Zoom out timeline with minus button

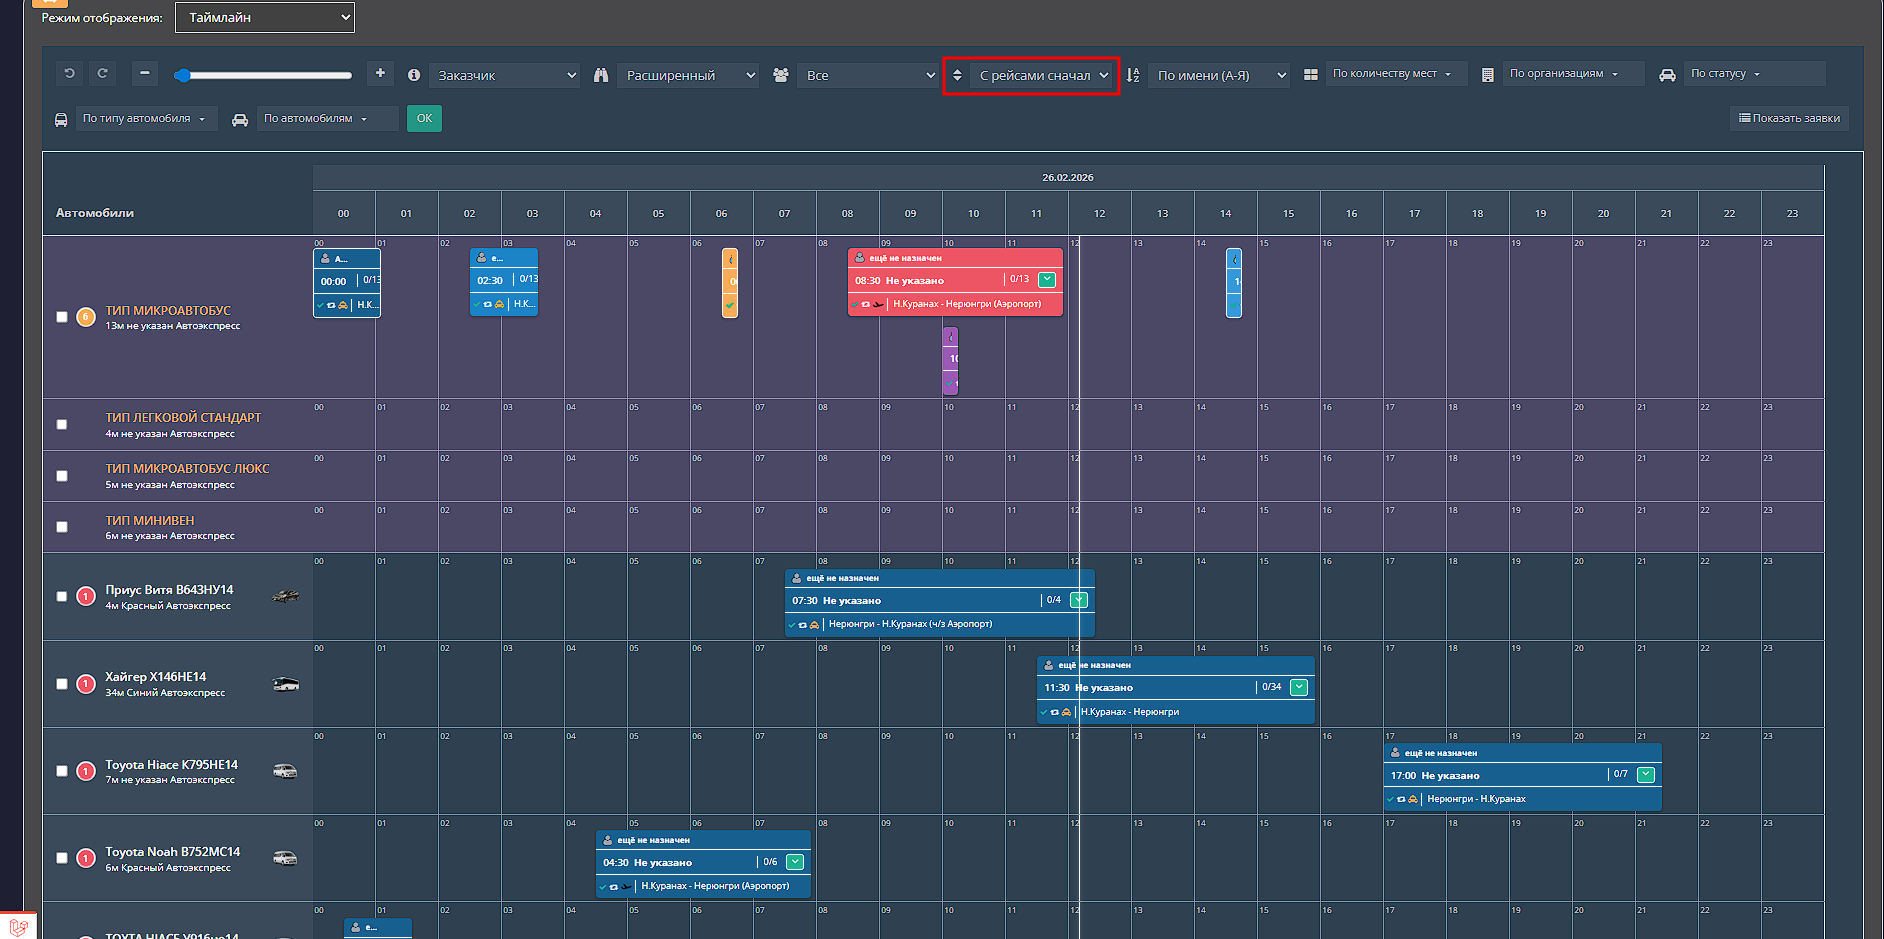[145, 74]
